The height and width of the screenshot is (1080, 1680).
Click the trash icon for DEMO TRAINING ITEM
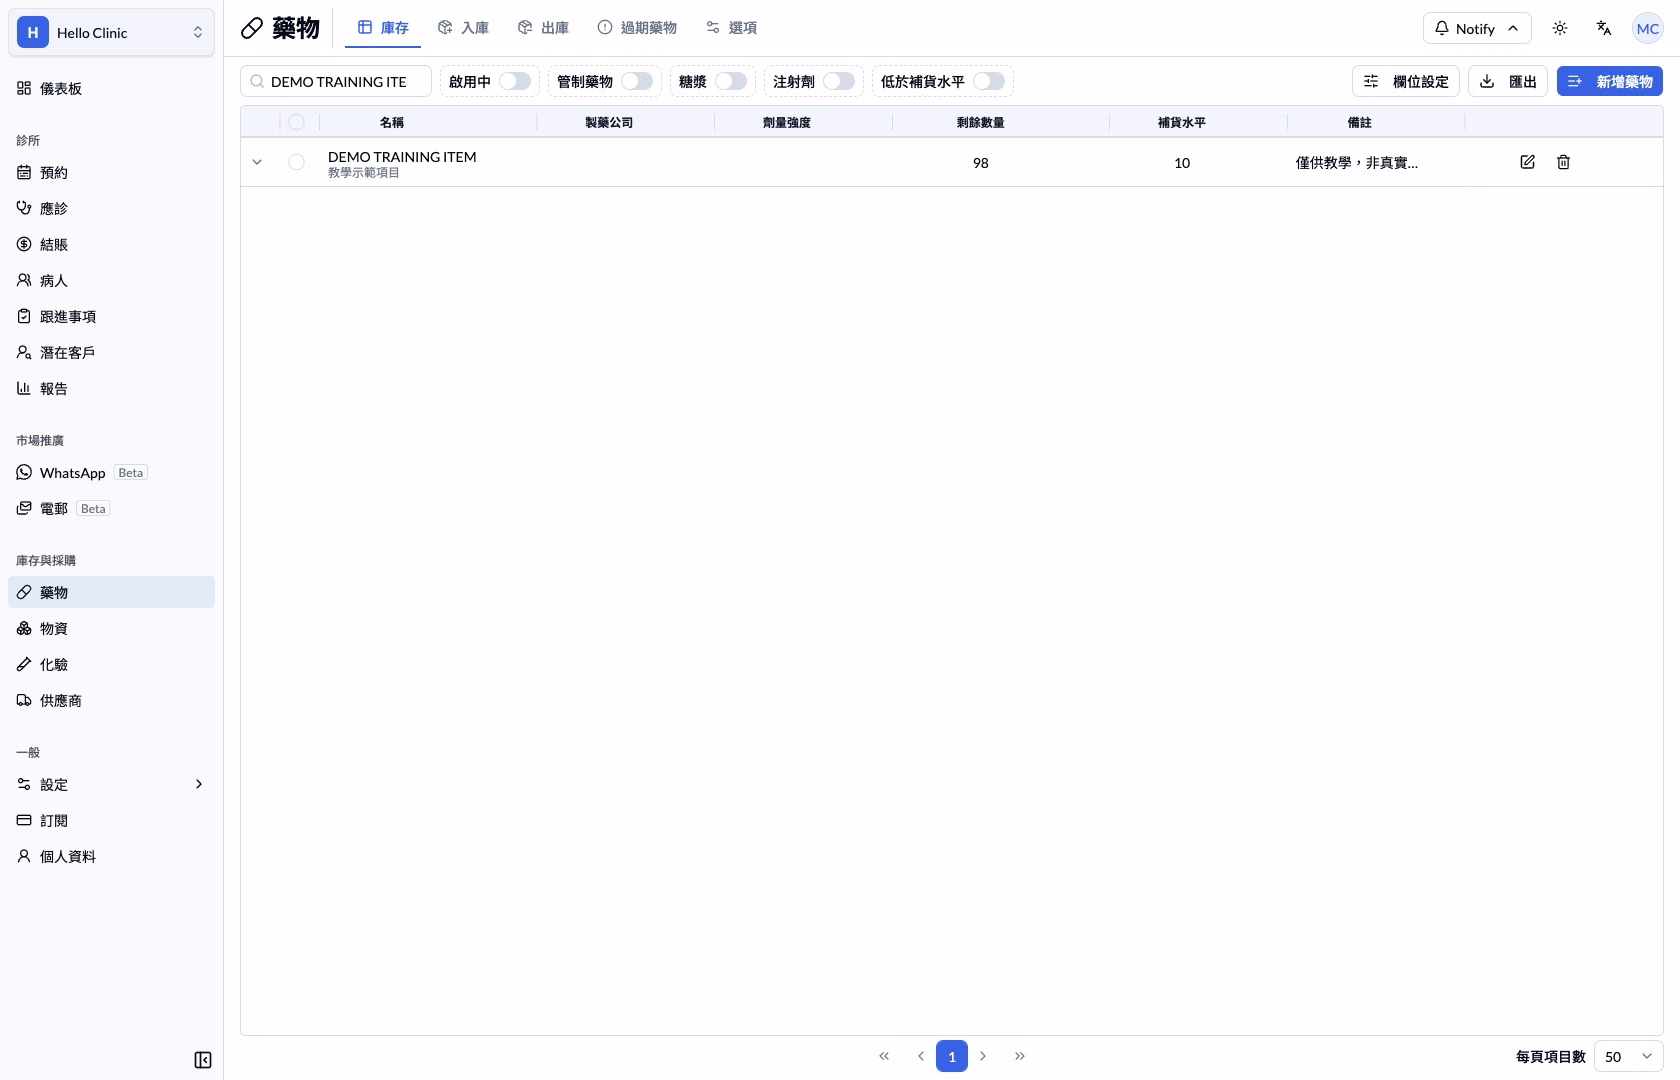pos(1563,162)
